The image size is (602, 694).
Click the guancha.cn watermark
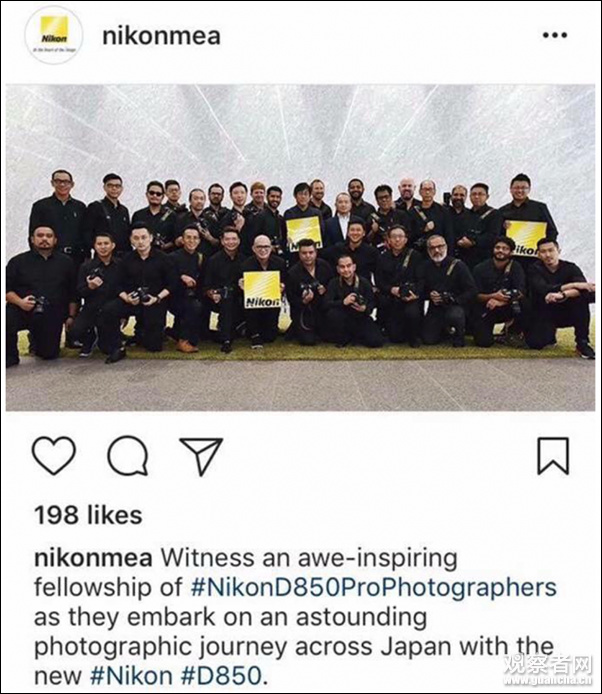(x=548, y=670)
